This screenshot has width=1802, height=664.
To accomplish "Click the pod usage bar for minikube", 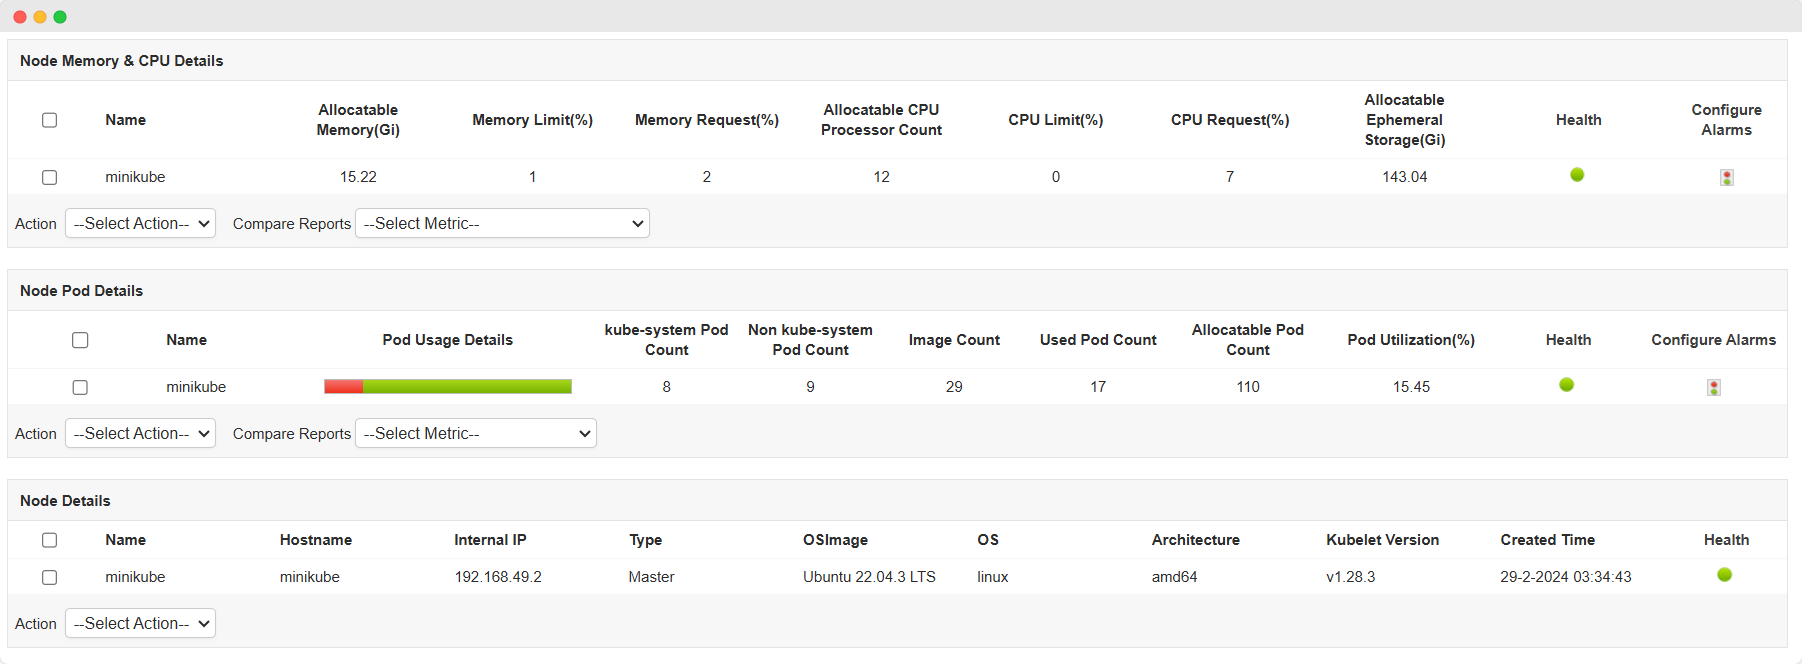I will tap(447, 387).
